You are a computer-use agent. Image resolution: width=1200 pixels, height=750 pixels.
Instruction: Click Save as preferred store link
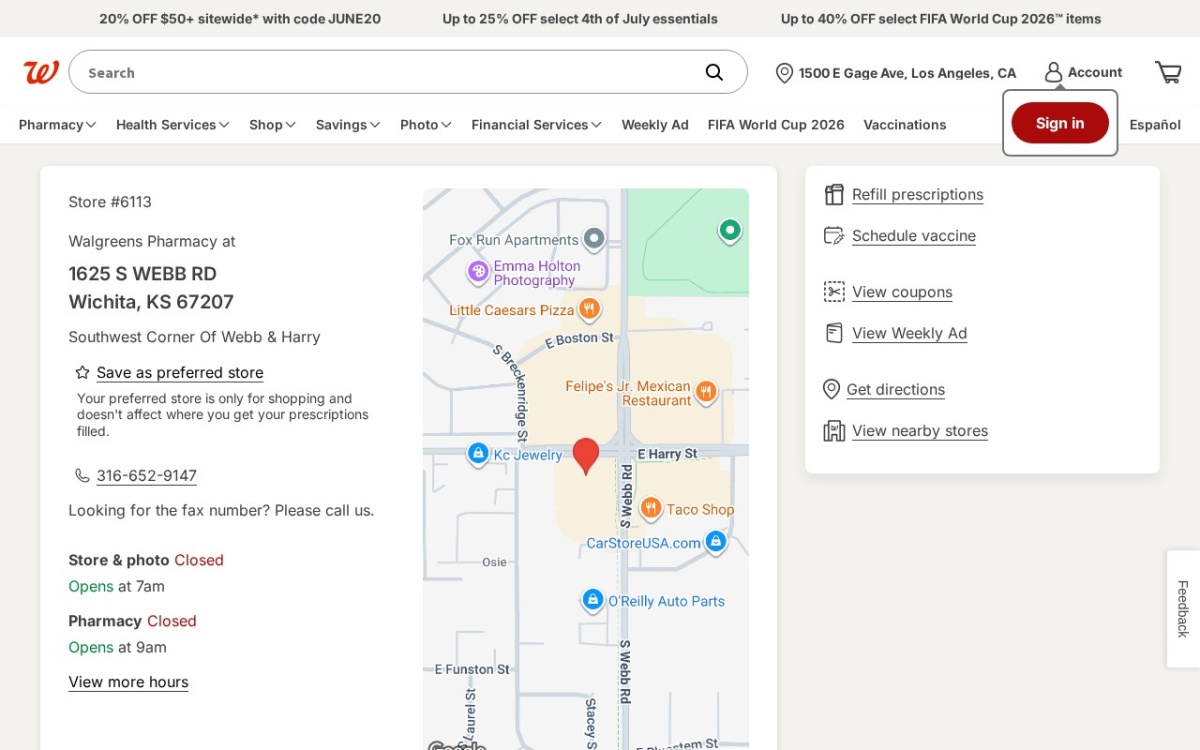pos(180,372)
